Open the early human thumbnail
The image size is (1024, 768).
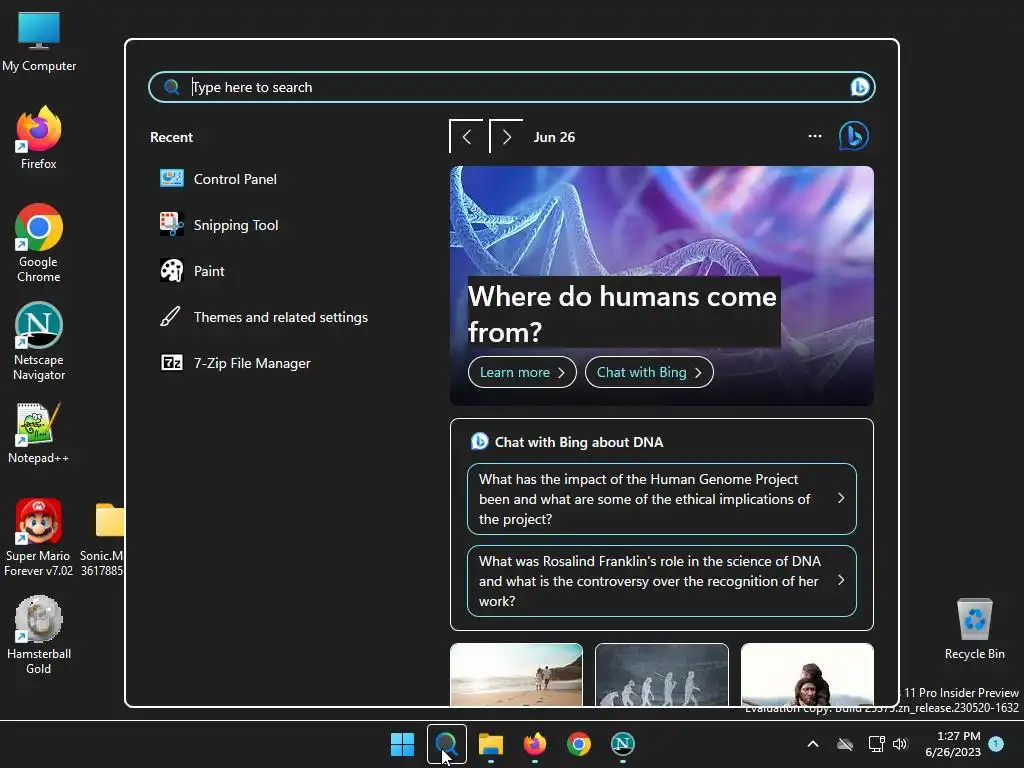[807, 675]
